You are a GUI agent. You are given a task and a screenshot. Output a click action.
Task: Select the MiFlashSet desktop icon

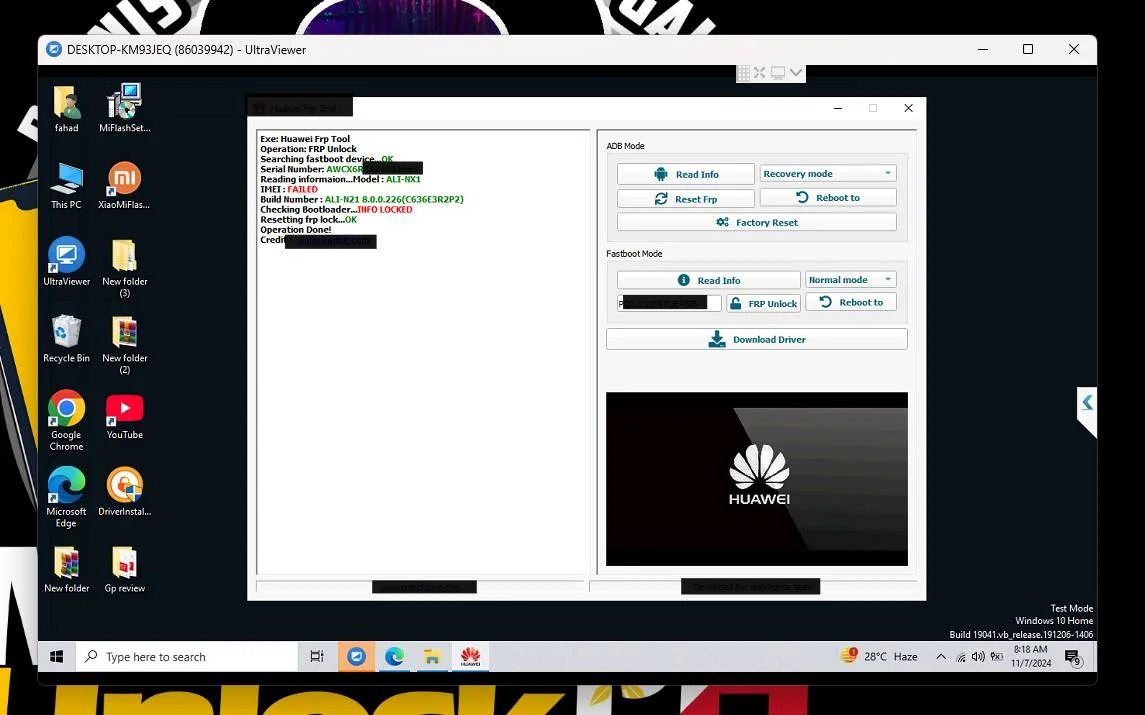pos(125,109)
